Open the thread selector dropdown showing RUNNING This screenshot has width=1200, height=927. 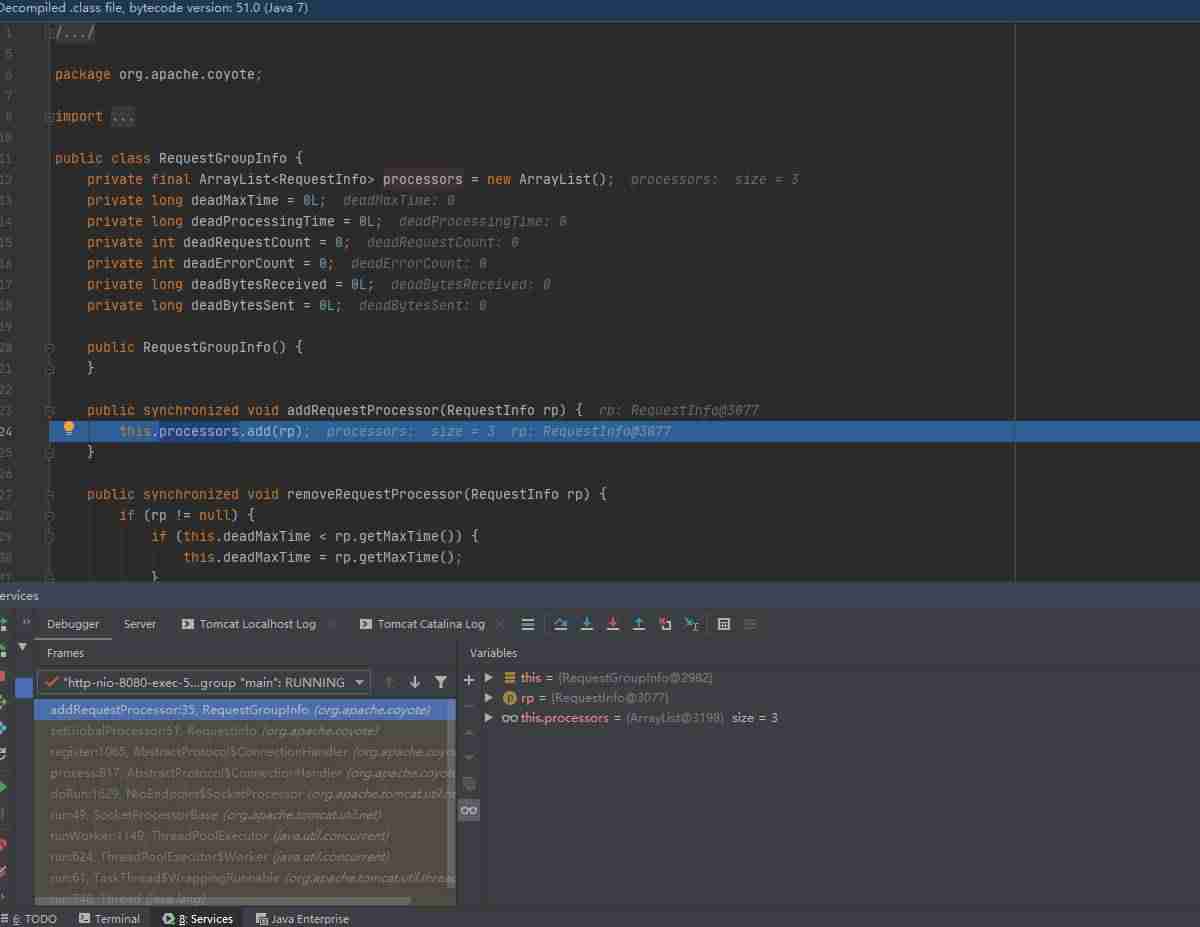tap(204, 682)
